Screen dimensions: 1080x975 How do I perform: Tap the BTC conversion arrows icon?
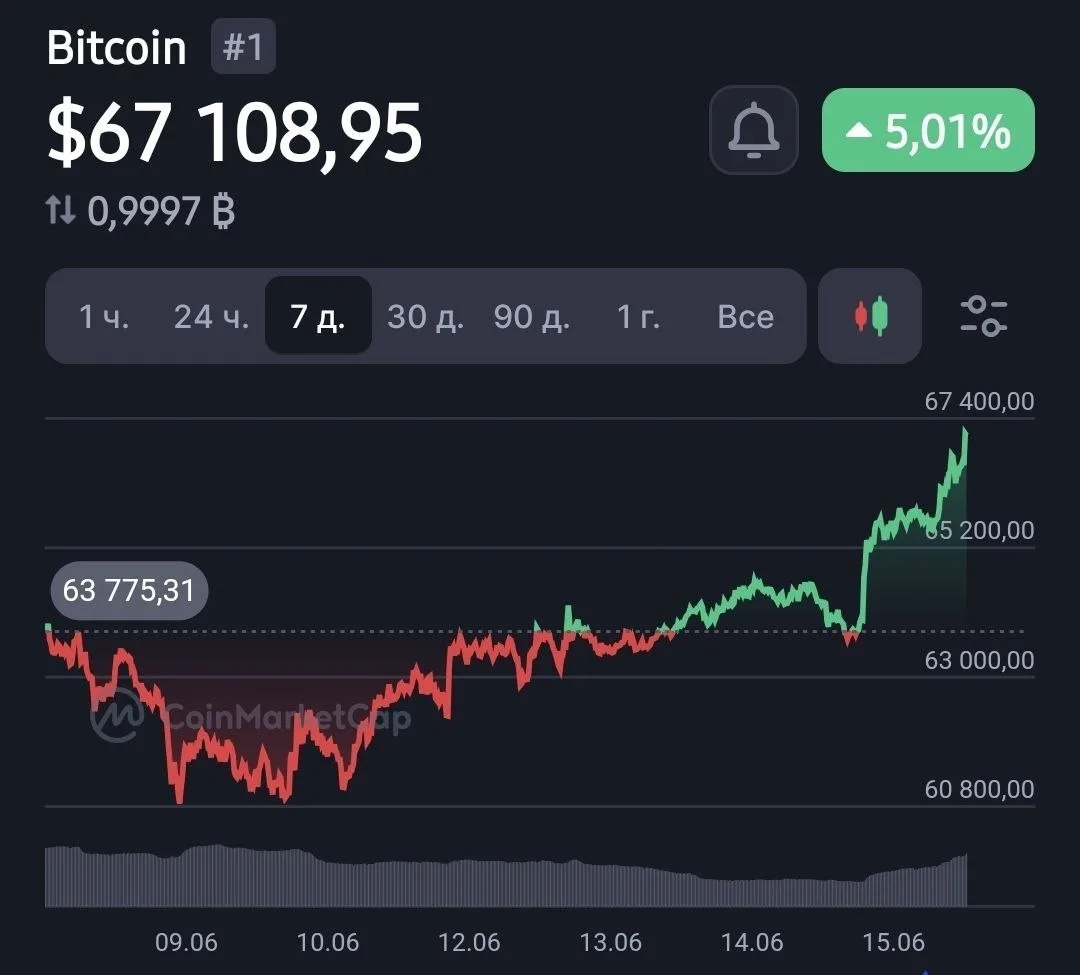pos(60,210)
